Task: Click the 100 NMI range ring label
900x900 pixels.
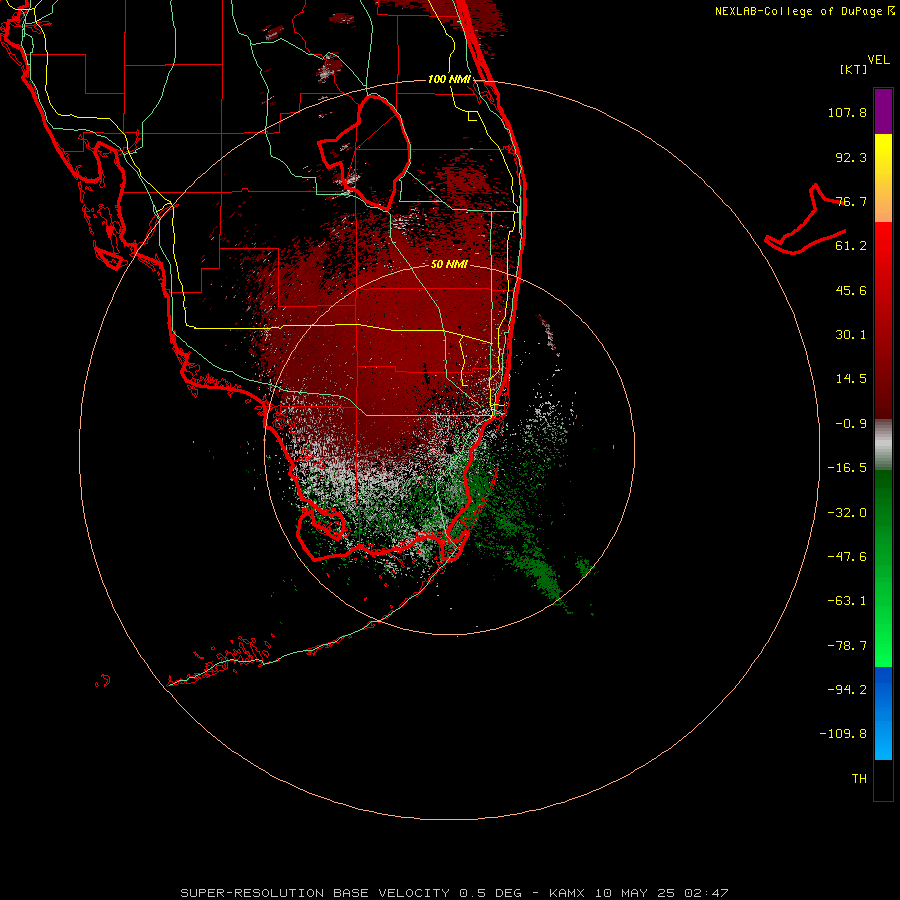Action: pyautogui.click(x=449, y=79)
